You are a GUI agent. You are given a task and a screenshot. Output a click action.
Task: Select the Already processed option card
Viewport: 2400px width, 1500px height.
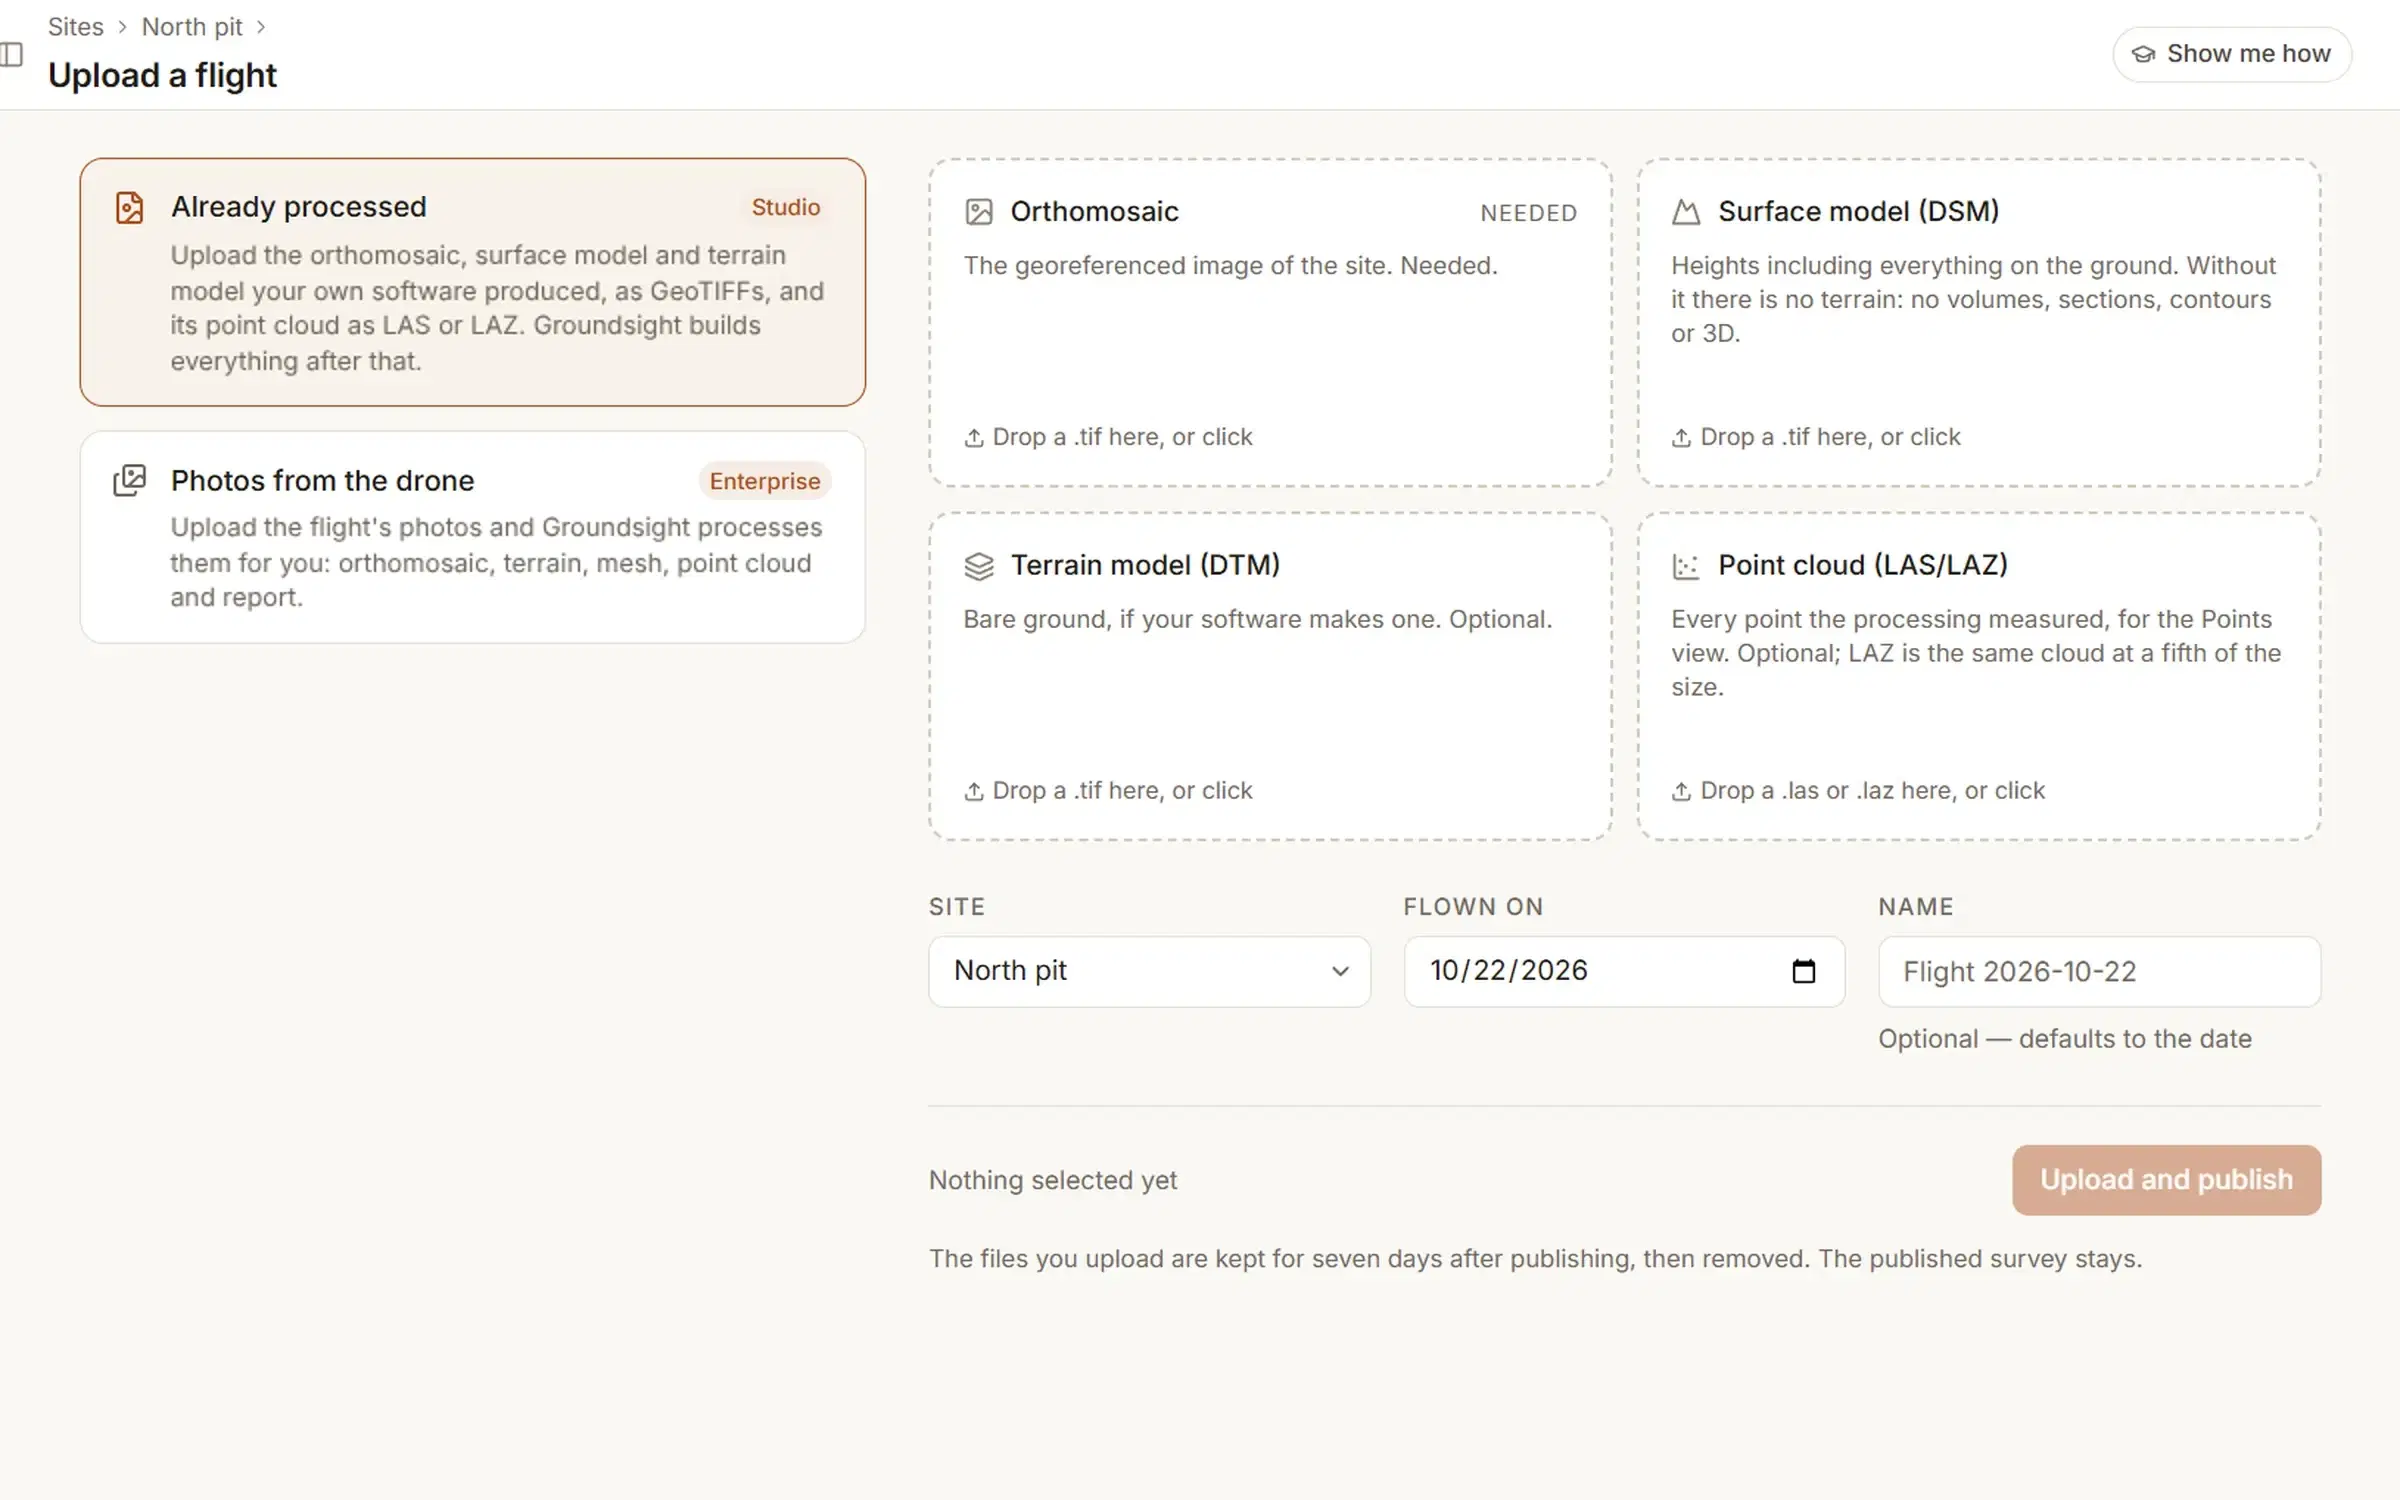[x=473, y=282]
